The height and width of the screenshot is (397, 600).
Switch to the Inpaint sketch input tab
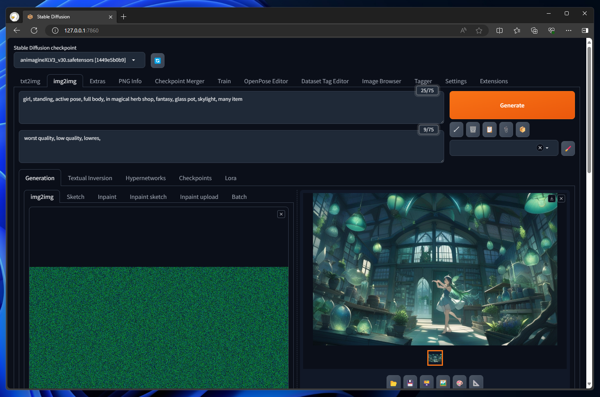click(148, 197)
